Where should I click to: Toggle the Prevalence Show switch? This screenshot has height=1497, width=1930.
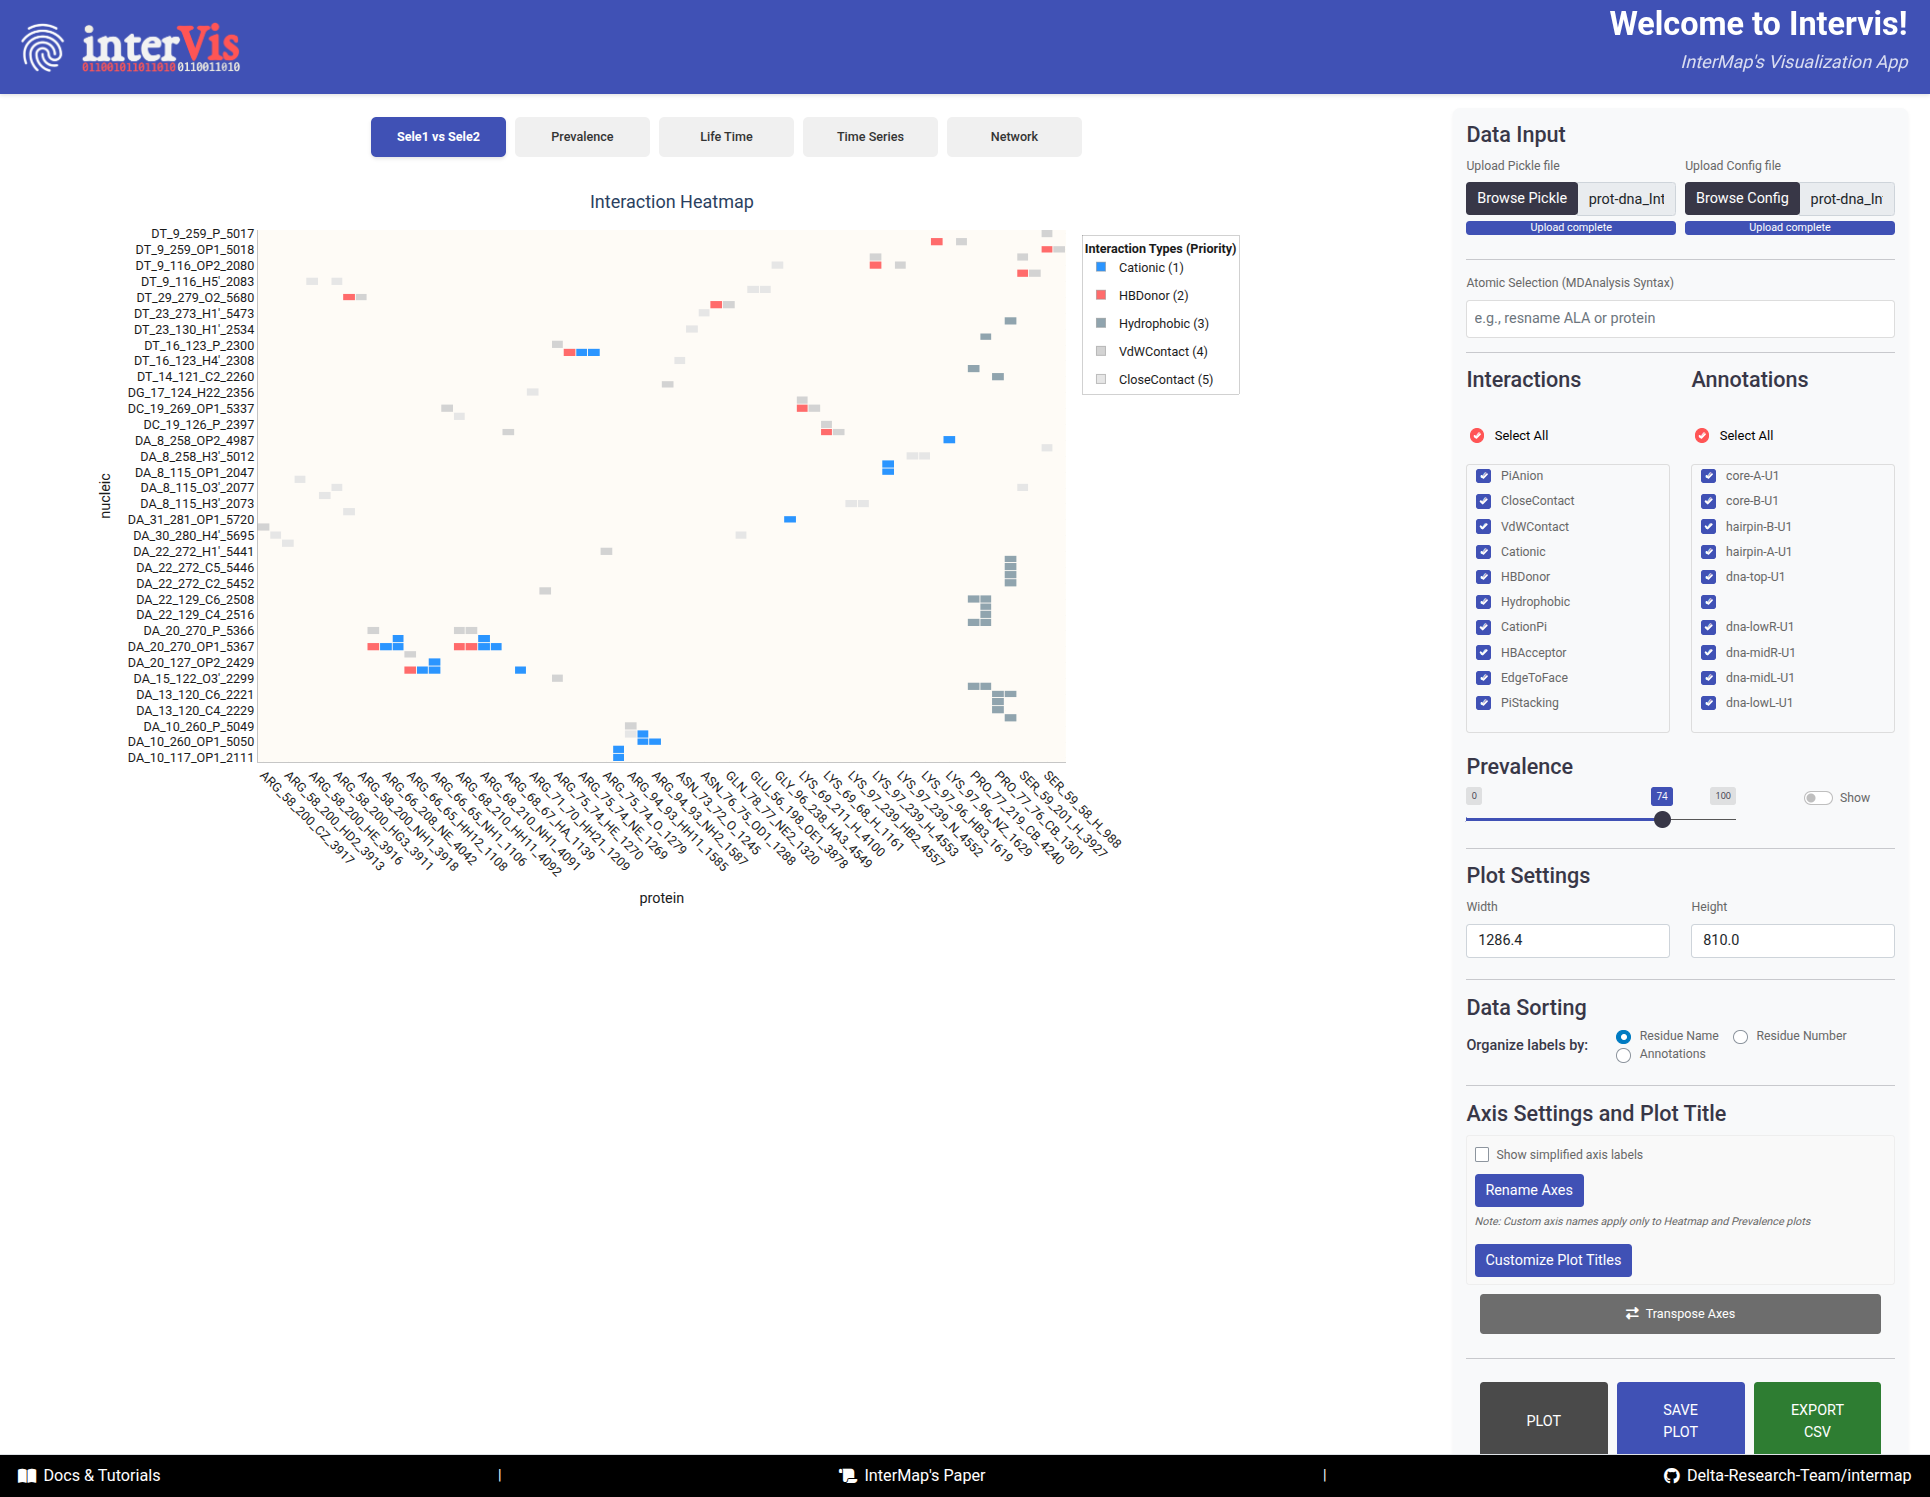1817,797
